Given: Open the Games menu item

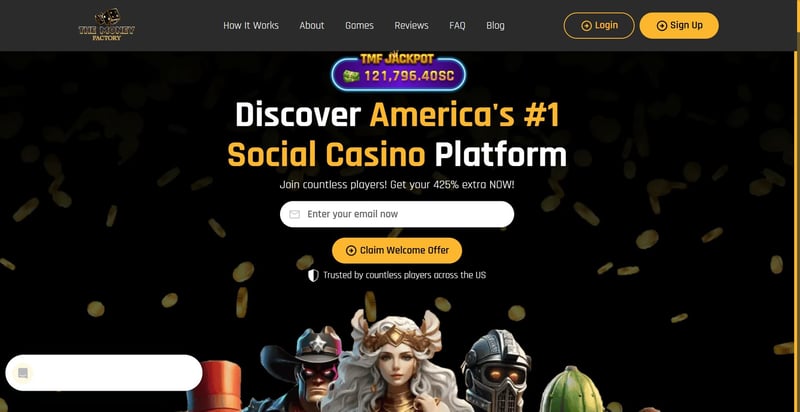Looking at the screenshot, I should coord(359,25).
